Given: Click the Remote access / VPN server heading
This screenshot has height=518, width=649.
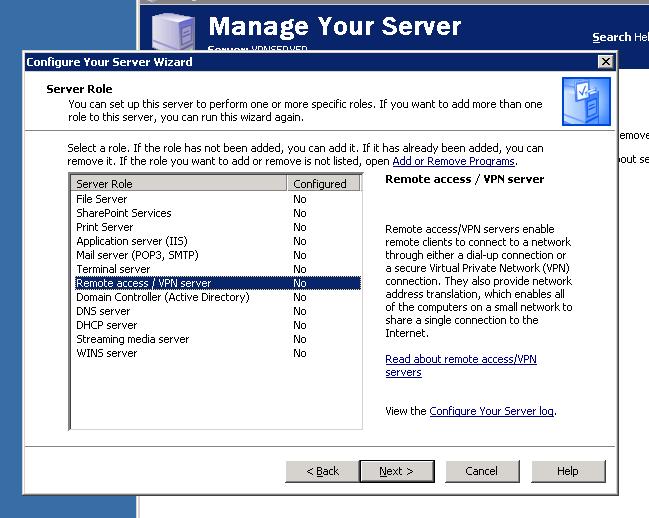Looking at the screenshot, I should point(464,179).
